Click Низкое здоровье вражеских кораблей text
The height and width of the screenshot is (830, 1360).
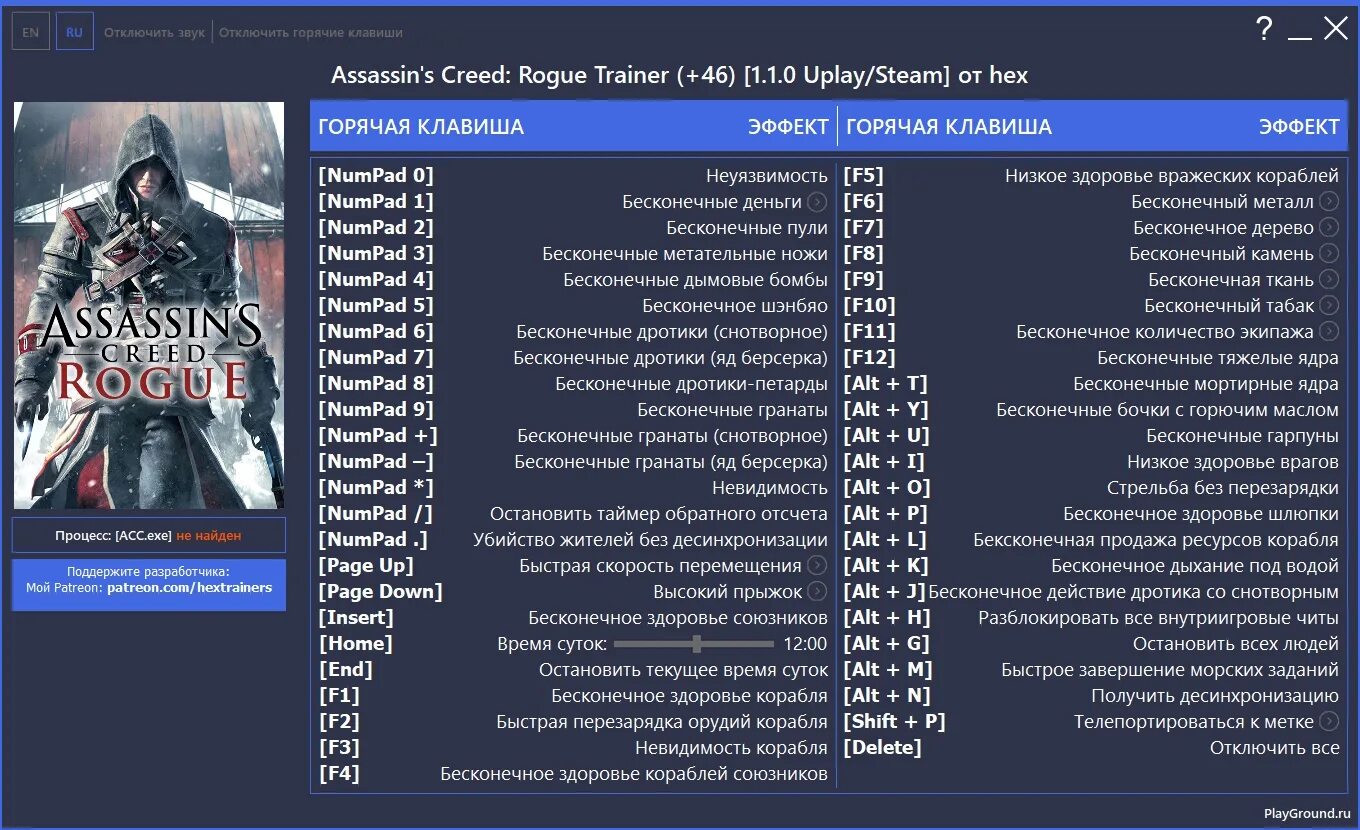point(1172,176)
